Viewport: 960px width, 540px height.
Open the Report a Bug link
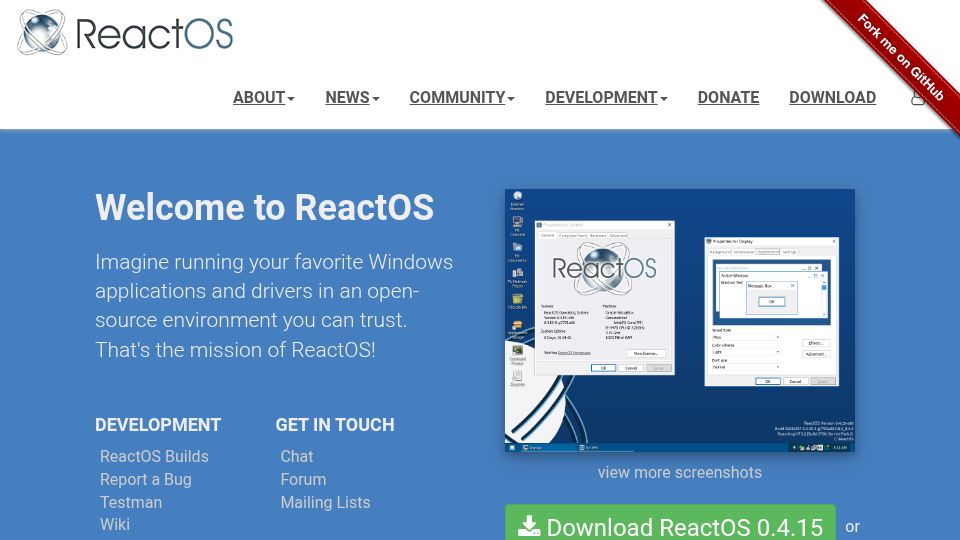click(x=146, y=479)
